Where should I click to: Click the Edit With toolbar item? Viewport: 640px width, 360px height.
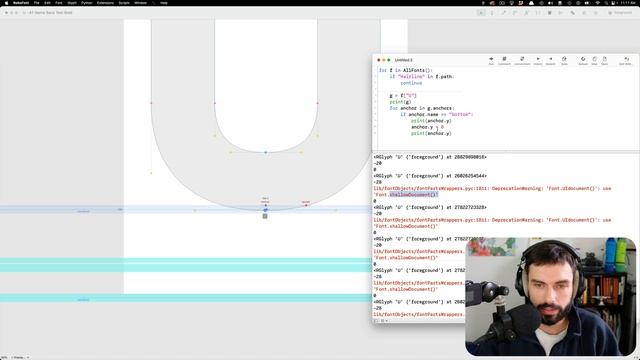(626, 61)
